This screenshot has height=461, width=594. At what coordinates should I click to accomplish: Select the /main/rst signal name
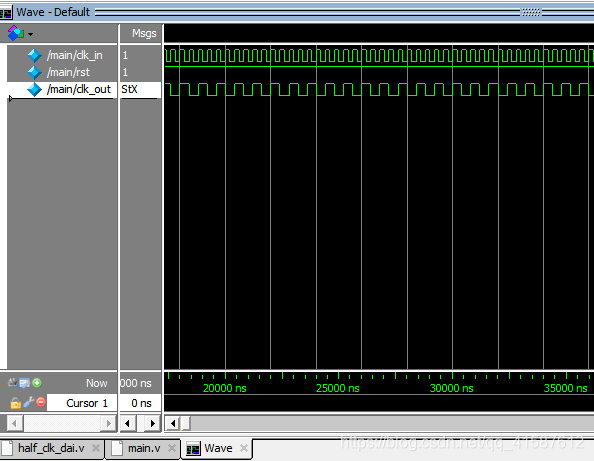point(68,72)
